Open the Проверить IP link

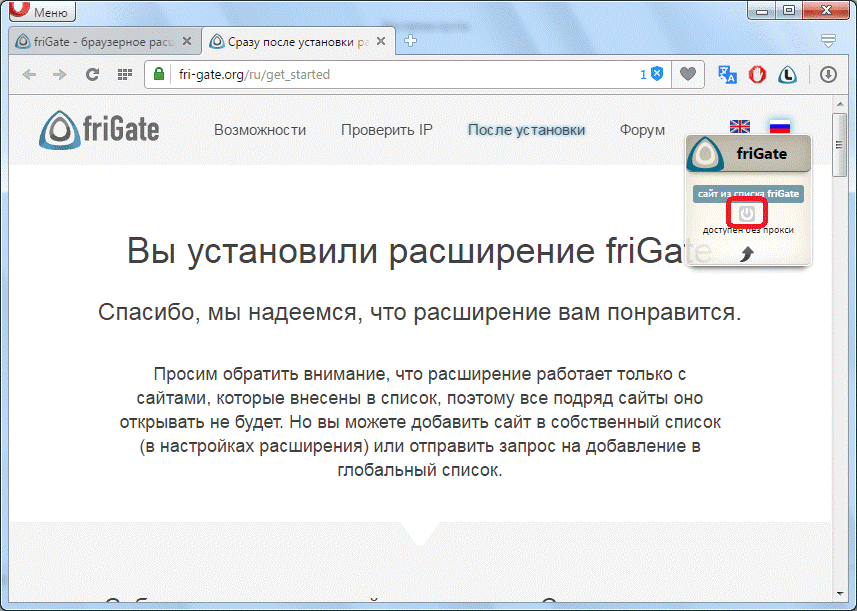pos(386,130)
